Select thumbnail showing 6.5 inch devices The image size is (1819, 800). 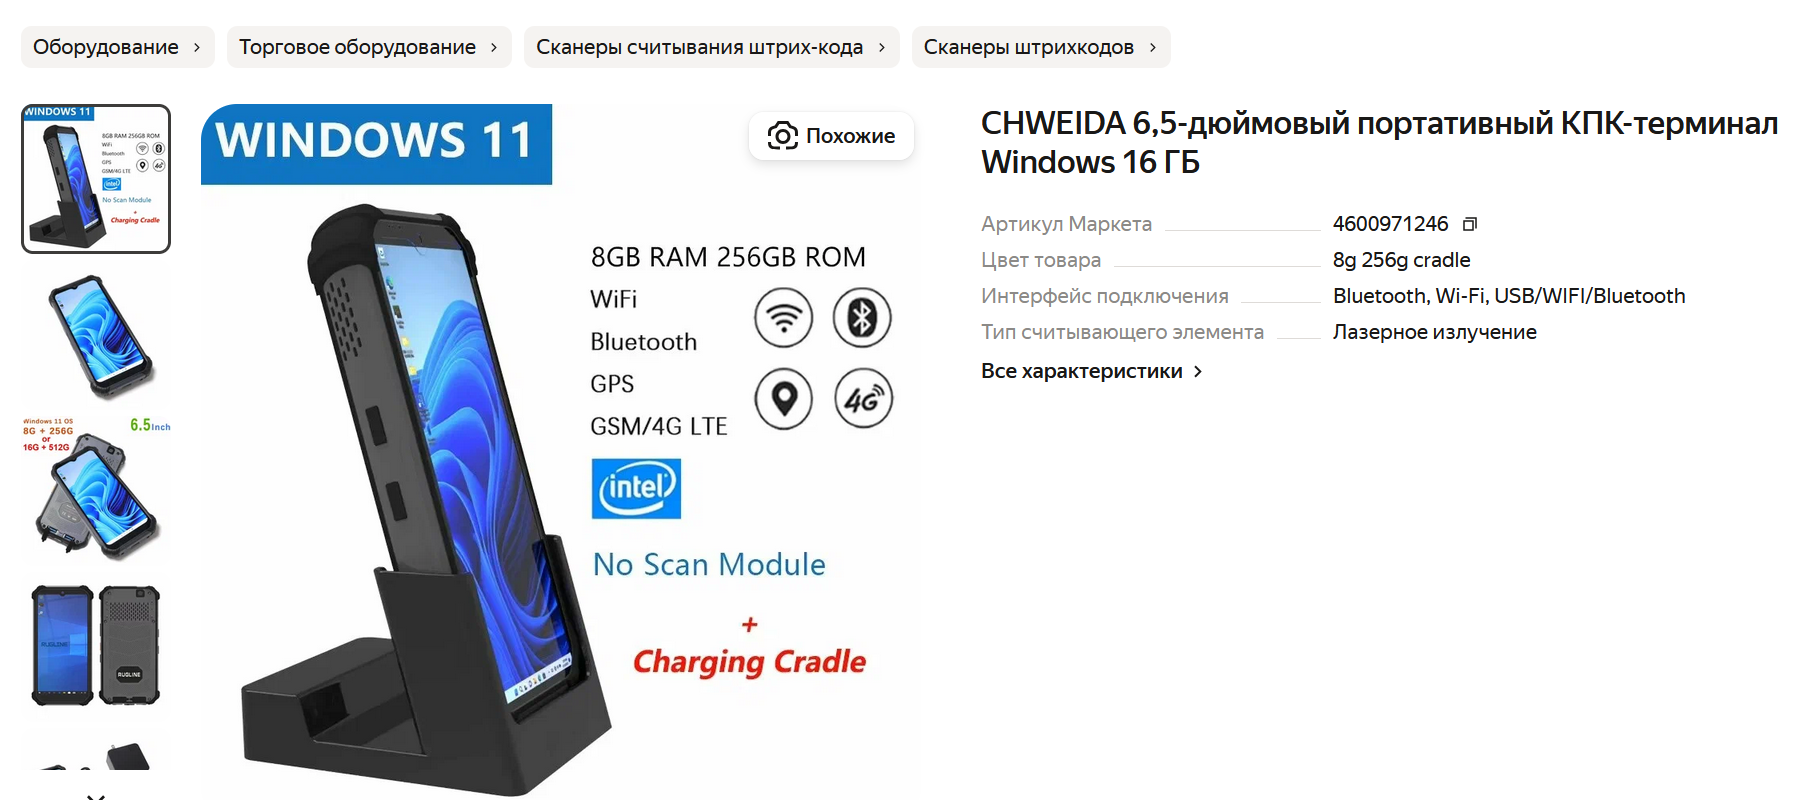pyautogui.click(x=96, y=488)
